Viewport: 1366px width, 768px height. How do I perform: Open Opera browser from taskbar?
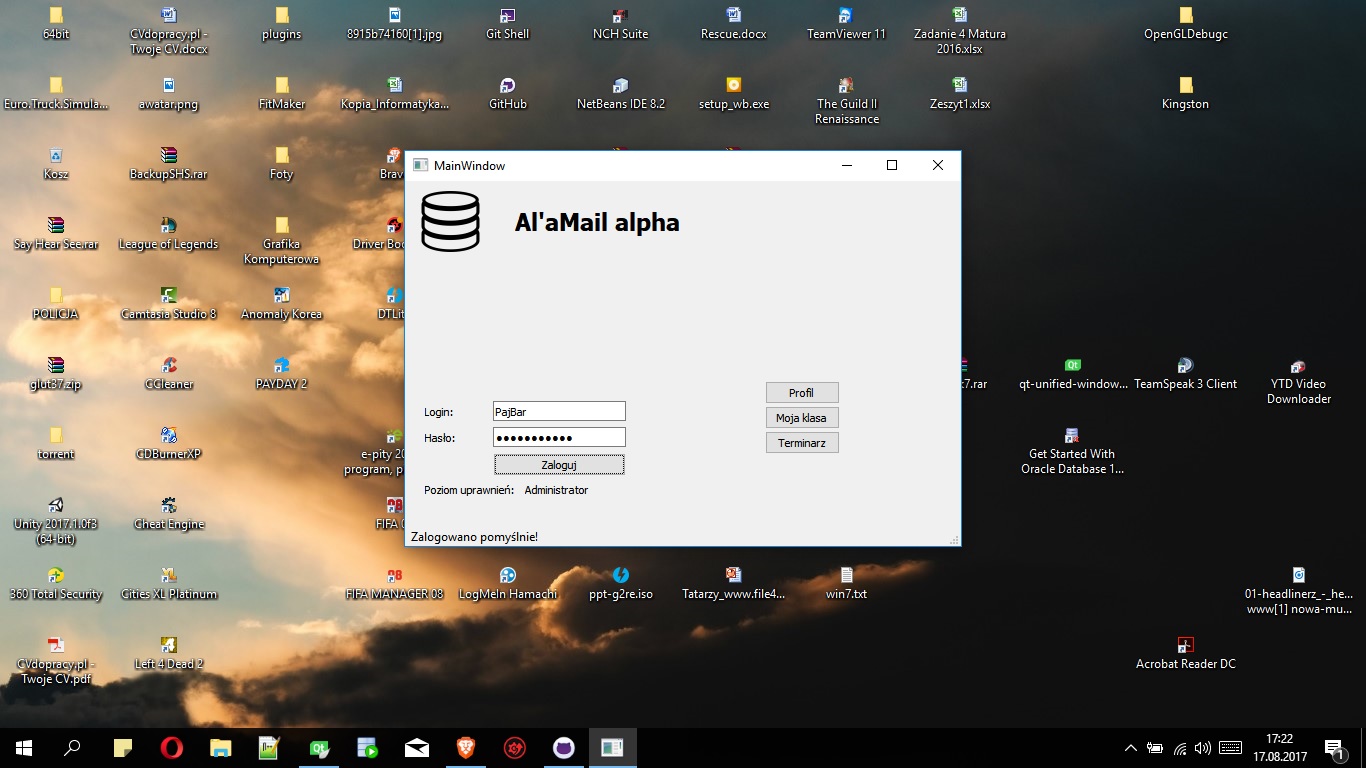pos(172,747)
